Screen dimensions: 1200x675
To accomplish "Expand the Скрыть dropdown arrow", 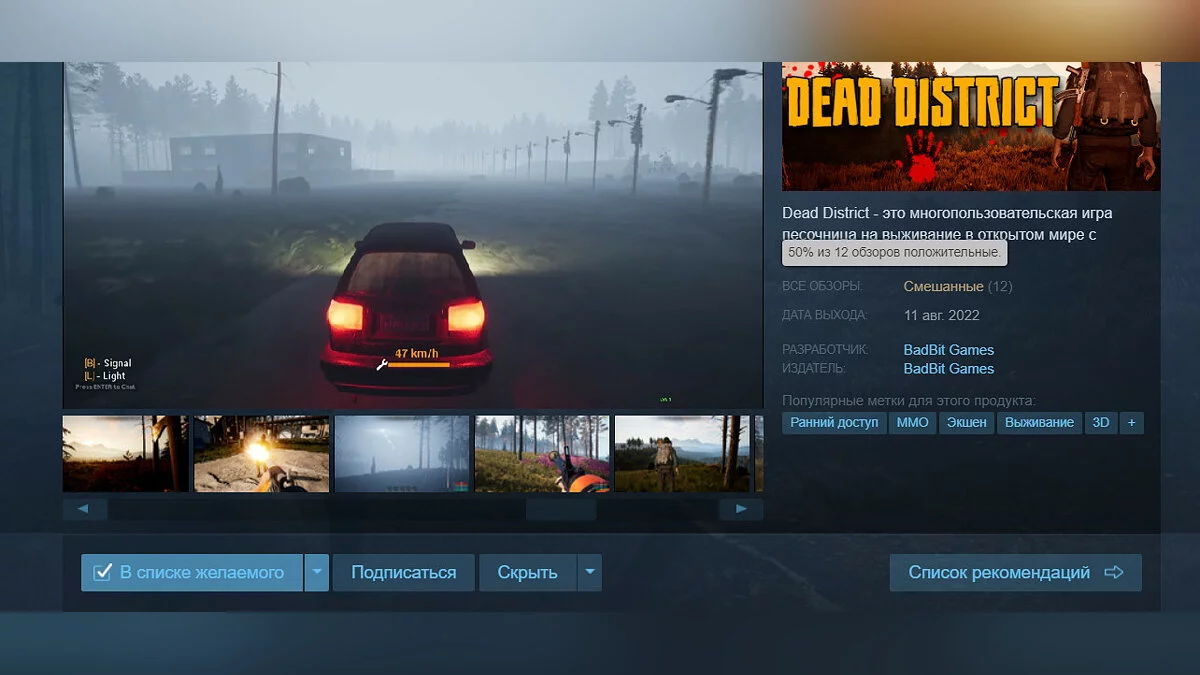I will click(590, 573).
